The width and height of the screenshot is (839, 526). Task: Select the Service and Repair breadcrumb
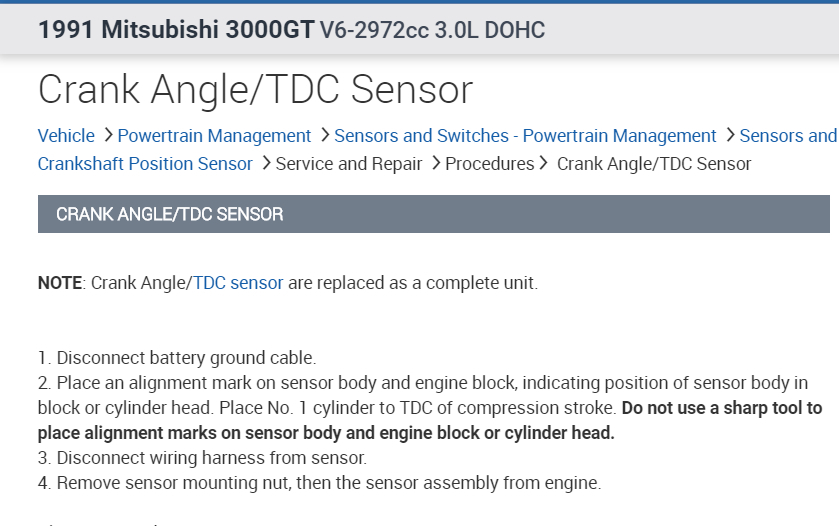[x=349, y=163]
